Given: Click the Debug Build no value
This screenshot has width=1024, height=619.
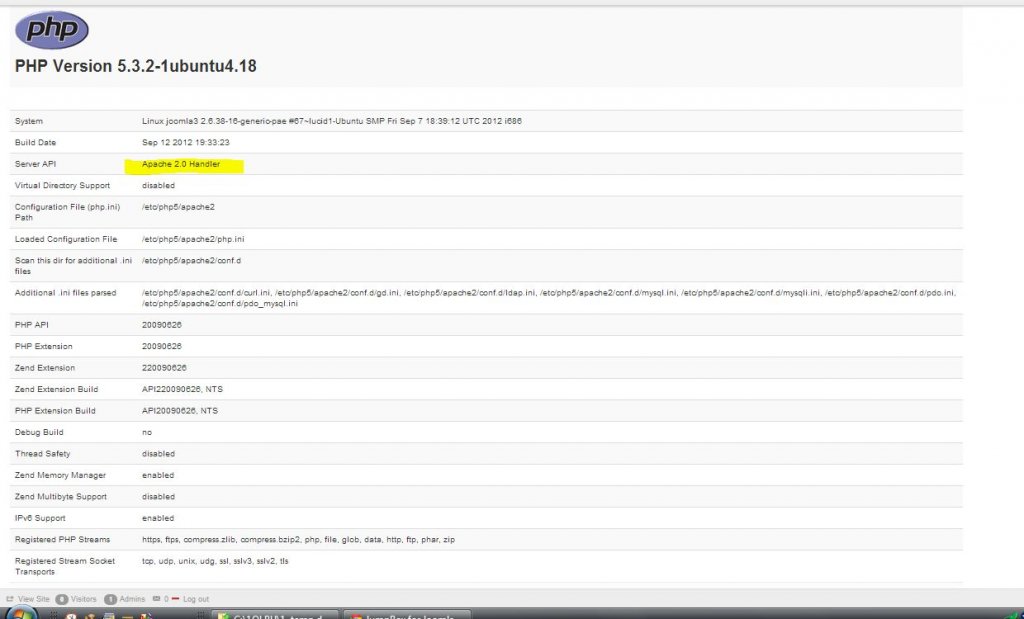Looking at the screenshot, I should click(147, 432).
